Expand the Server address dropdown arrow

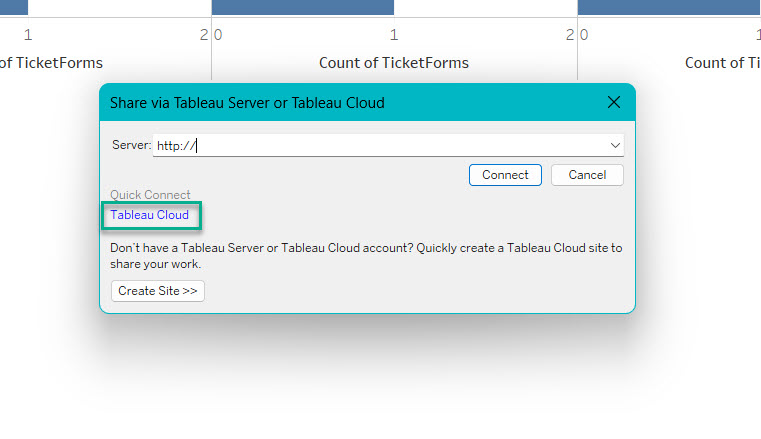click(x=615, y=145)
